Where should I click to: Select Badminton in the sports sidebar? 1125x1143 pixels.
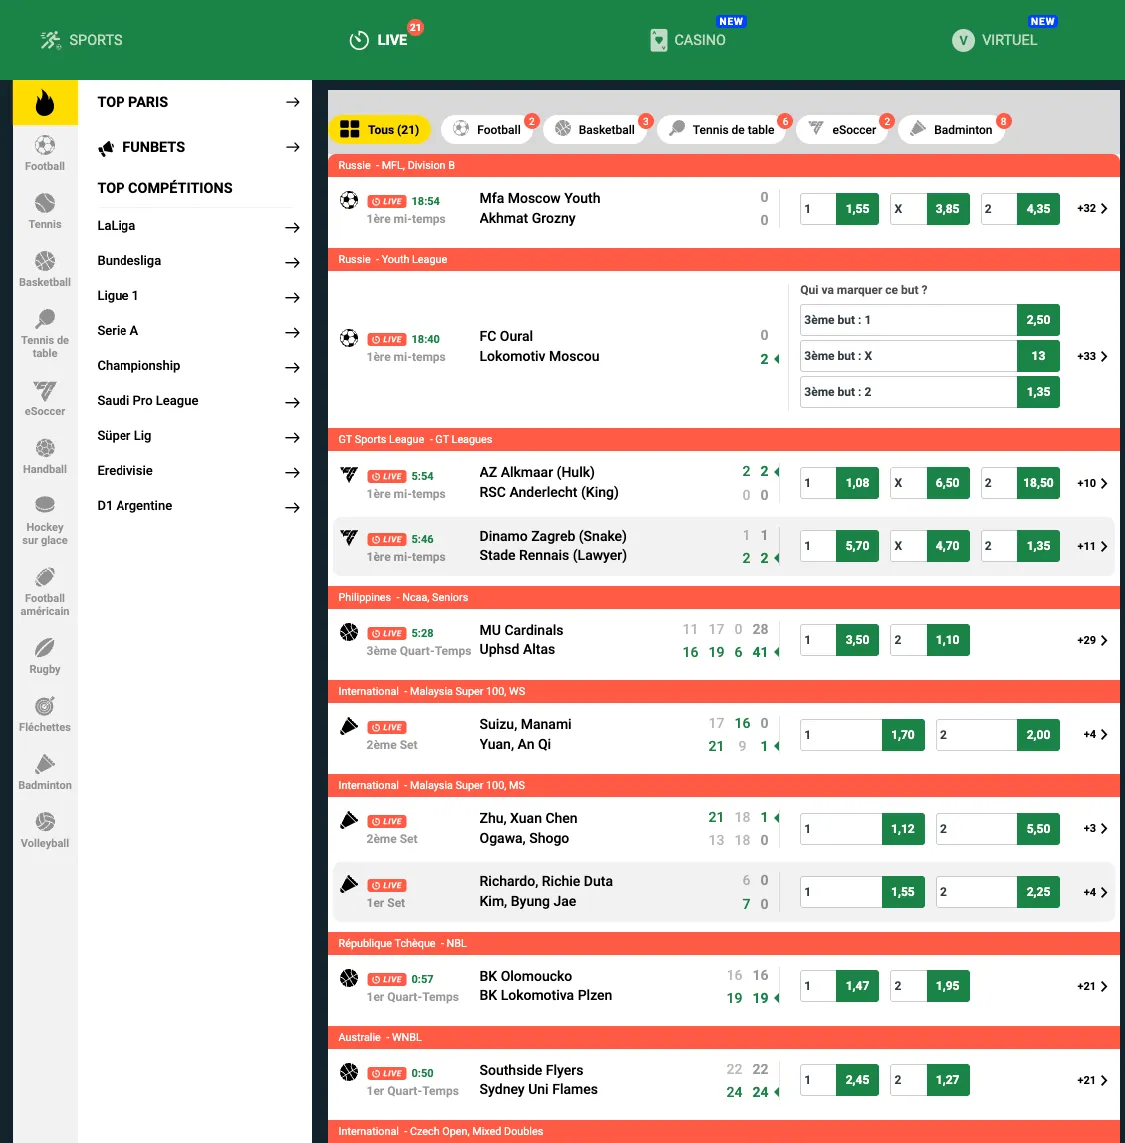point(45,772)
